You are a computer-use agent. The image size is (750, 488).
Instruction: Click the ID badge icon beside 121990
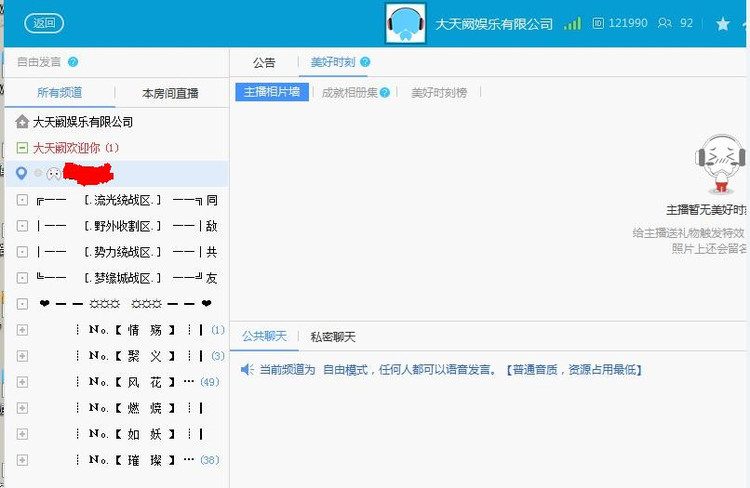pos(598,23)
